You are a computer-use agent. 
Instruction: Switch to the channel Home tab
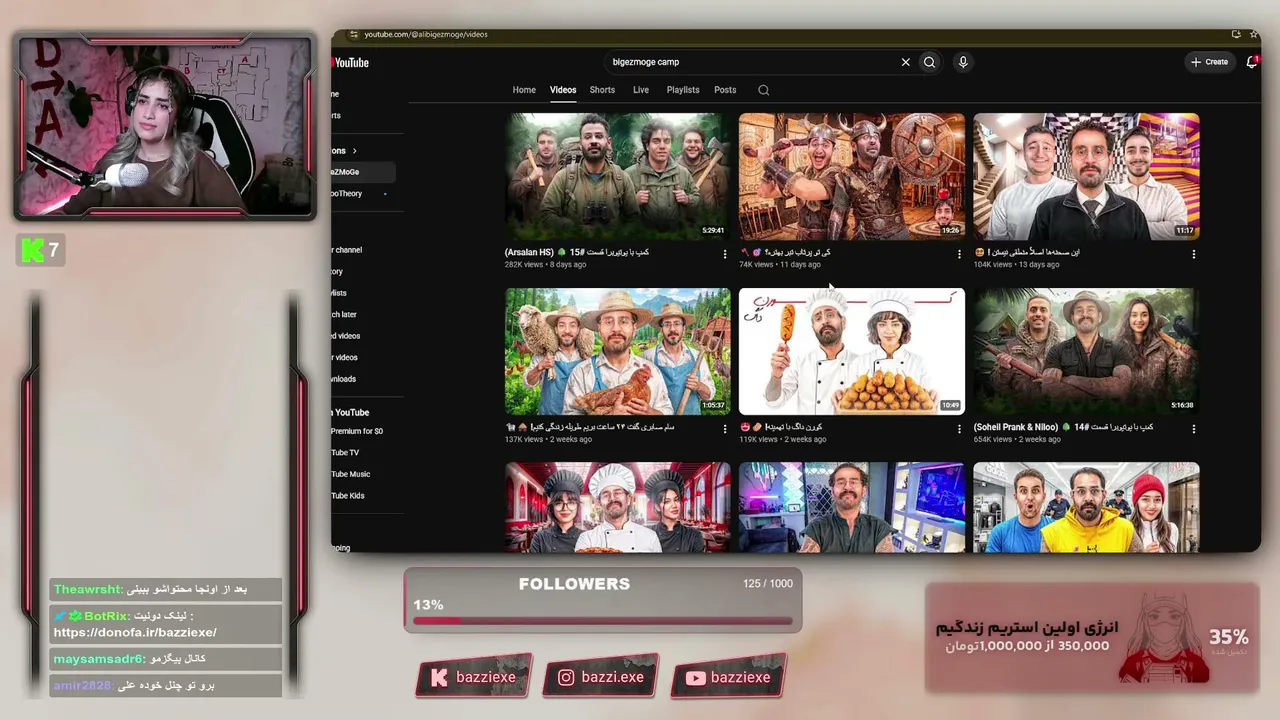coord(524,90)
